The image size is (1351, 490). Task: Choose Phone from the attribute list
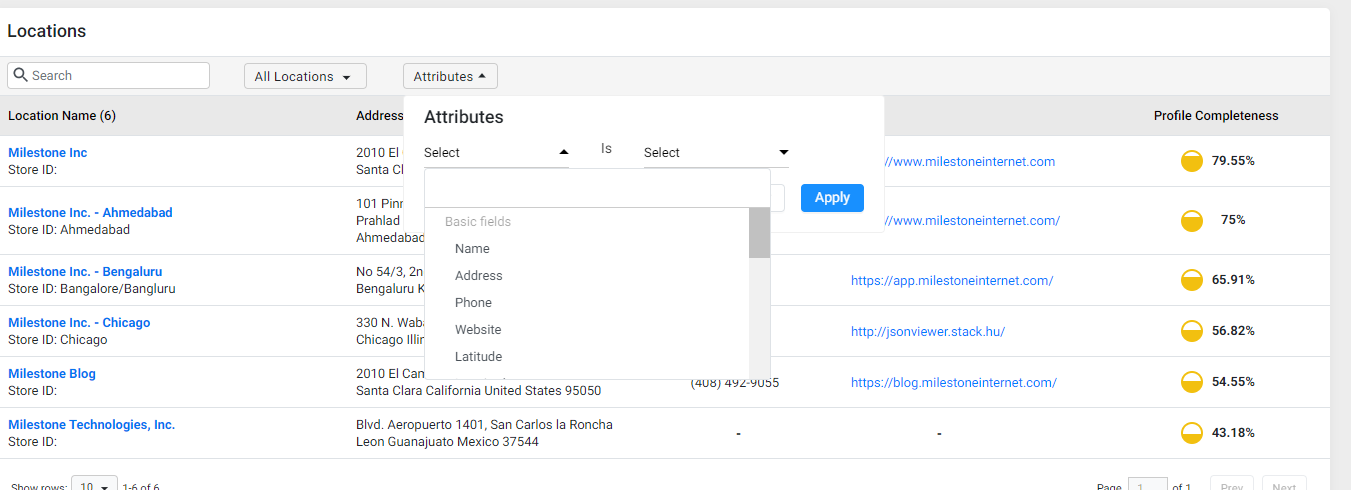(473, 302)
